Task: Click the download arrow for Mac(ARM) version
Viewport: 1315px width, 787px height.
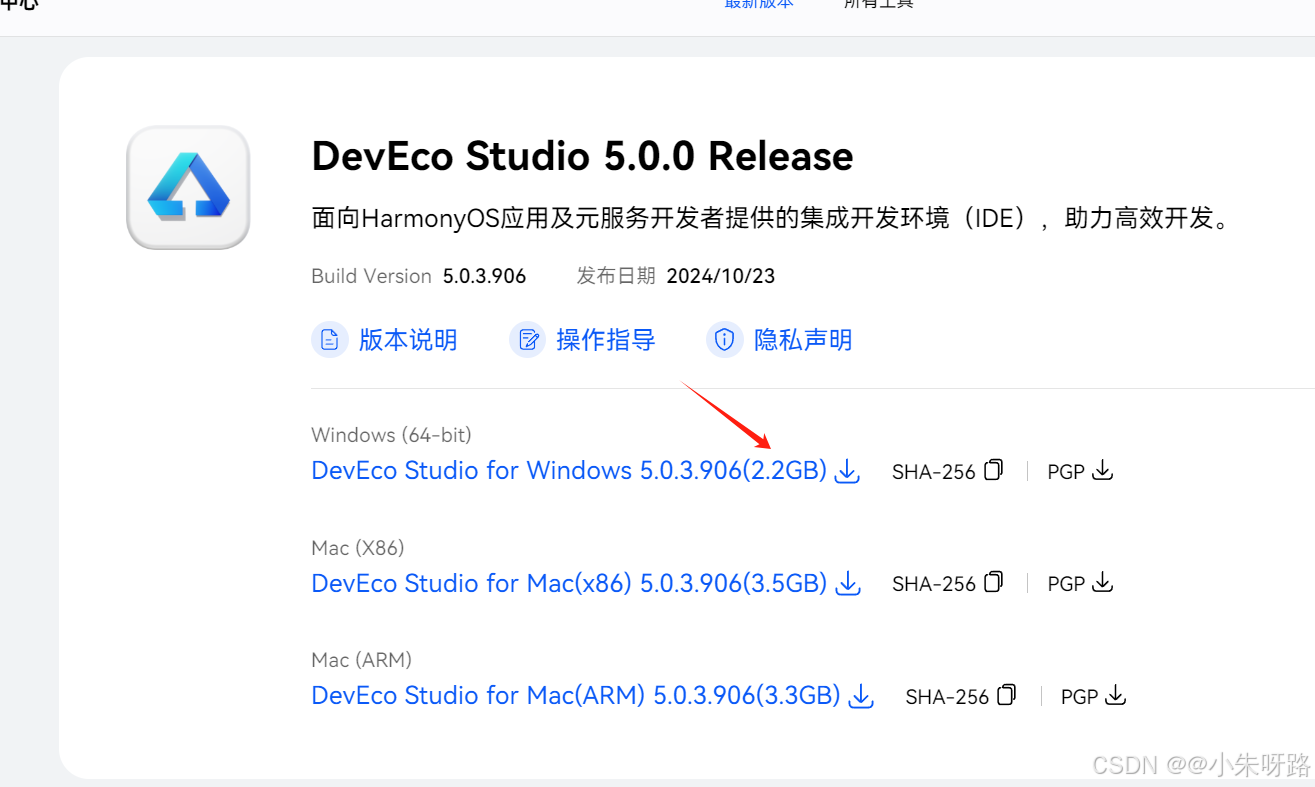Action: [x=860, y=696]
